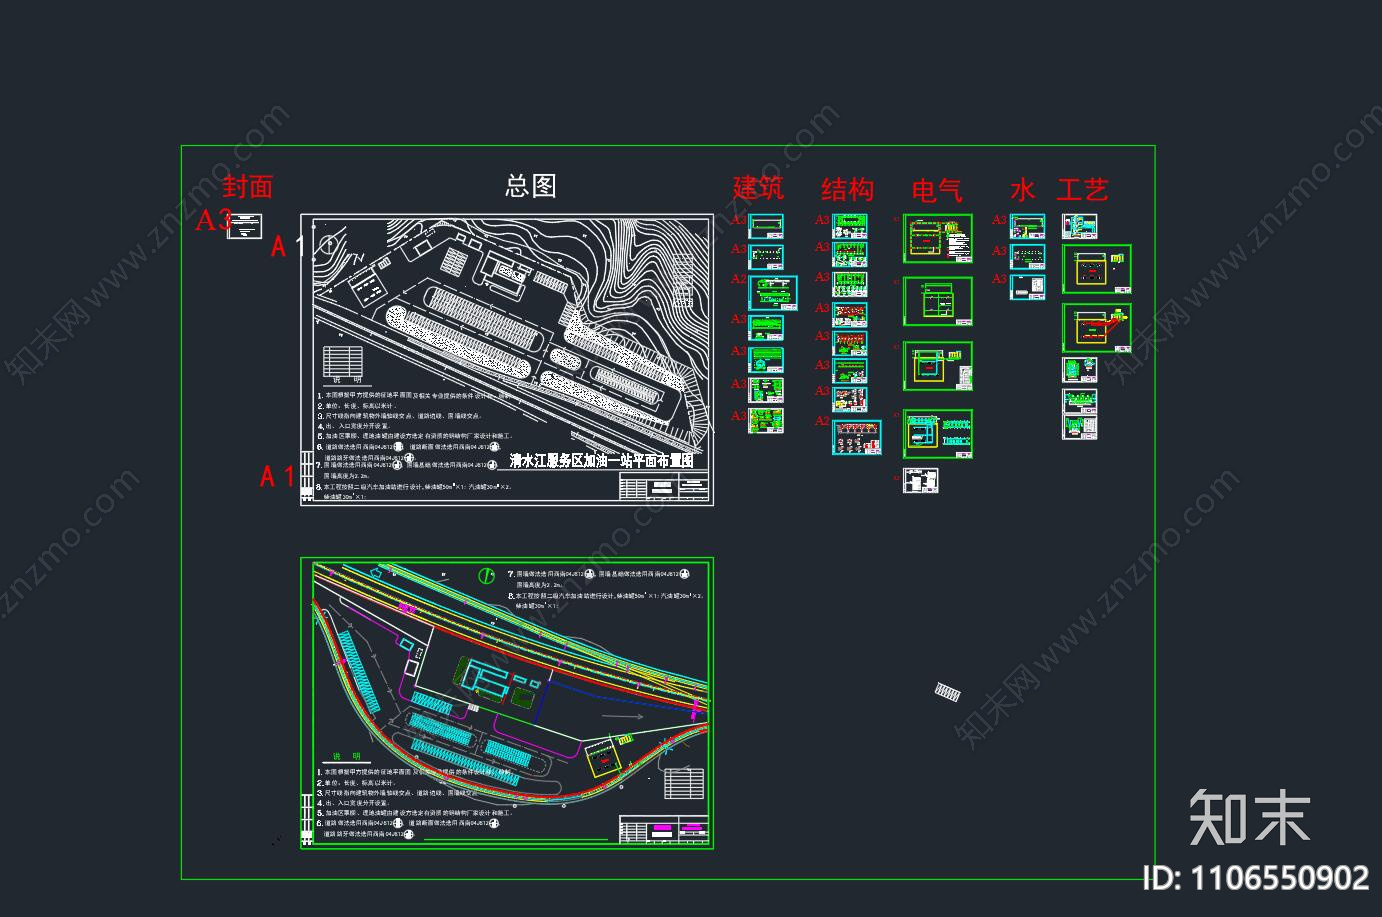Select the small white-framed sheet below 电气 drawings
This screenshot has width=1382, height=917.
pyautogui.click(x=921, y=480)
